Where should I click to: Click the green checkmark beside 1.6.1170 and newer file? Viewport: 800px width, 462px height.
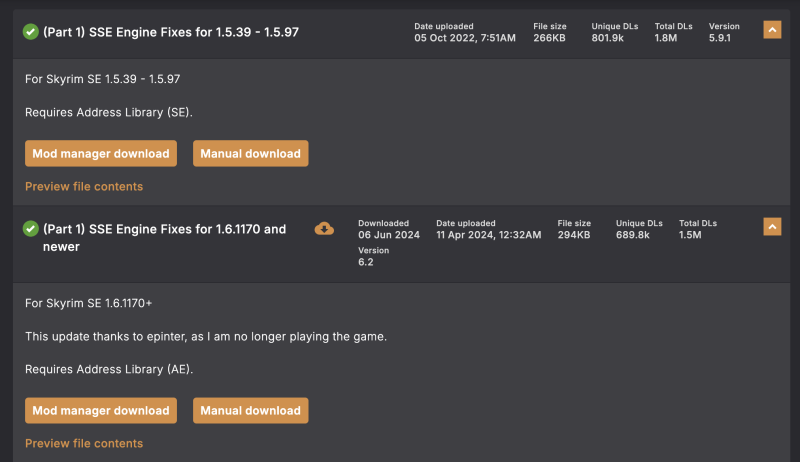tap(31, 229)
